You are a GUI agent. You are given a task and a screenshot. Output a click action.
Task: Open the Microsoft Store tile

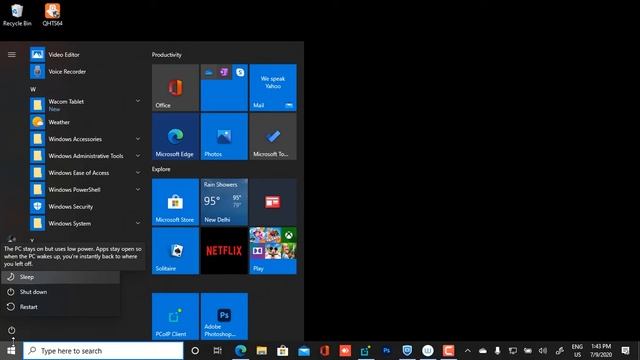176,202
